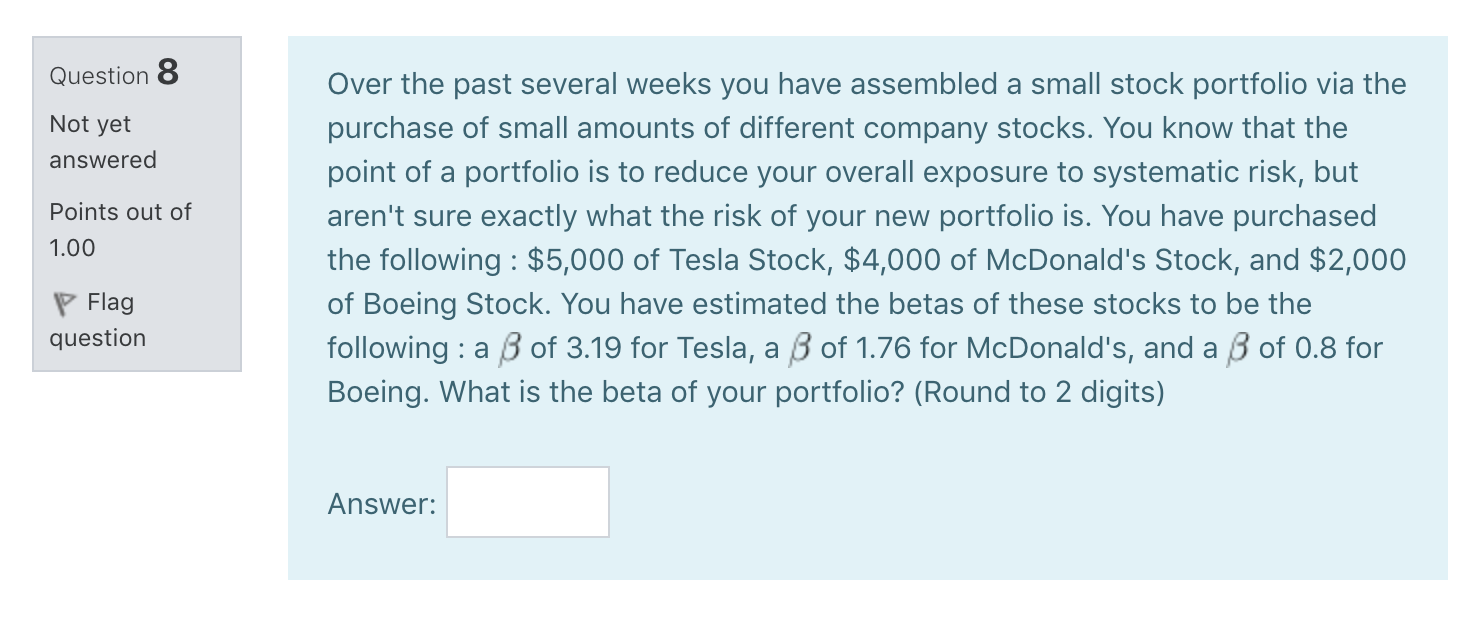This screenshot has width=1474, height=620.
Task: Click the beta symbol before 3.19
Action: (510, 348)
